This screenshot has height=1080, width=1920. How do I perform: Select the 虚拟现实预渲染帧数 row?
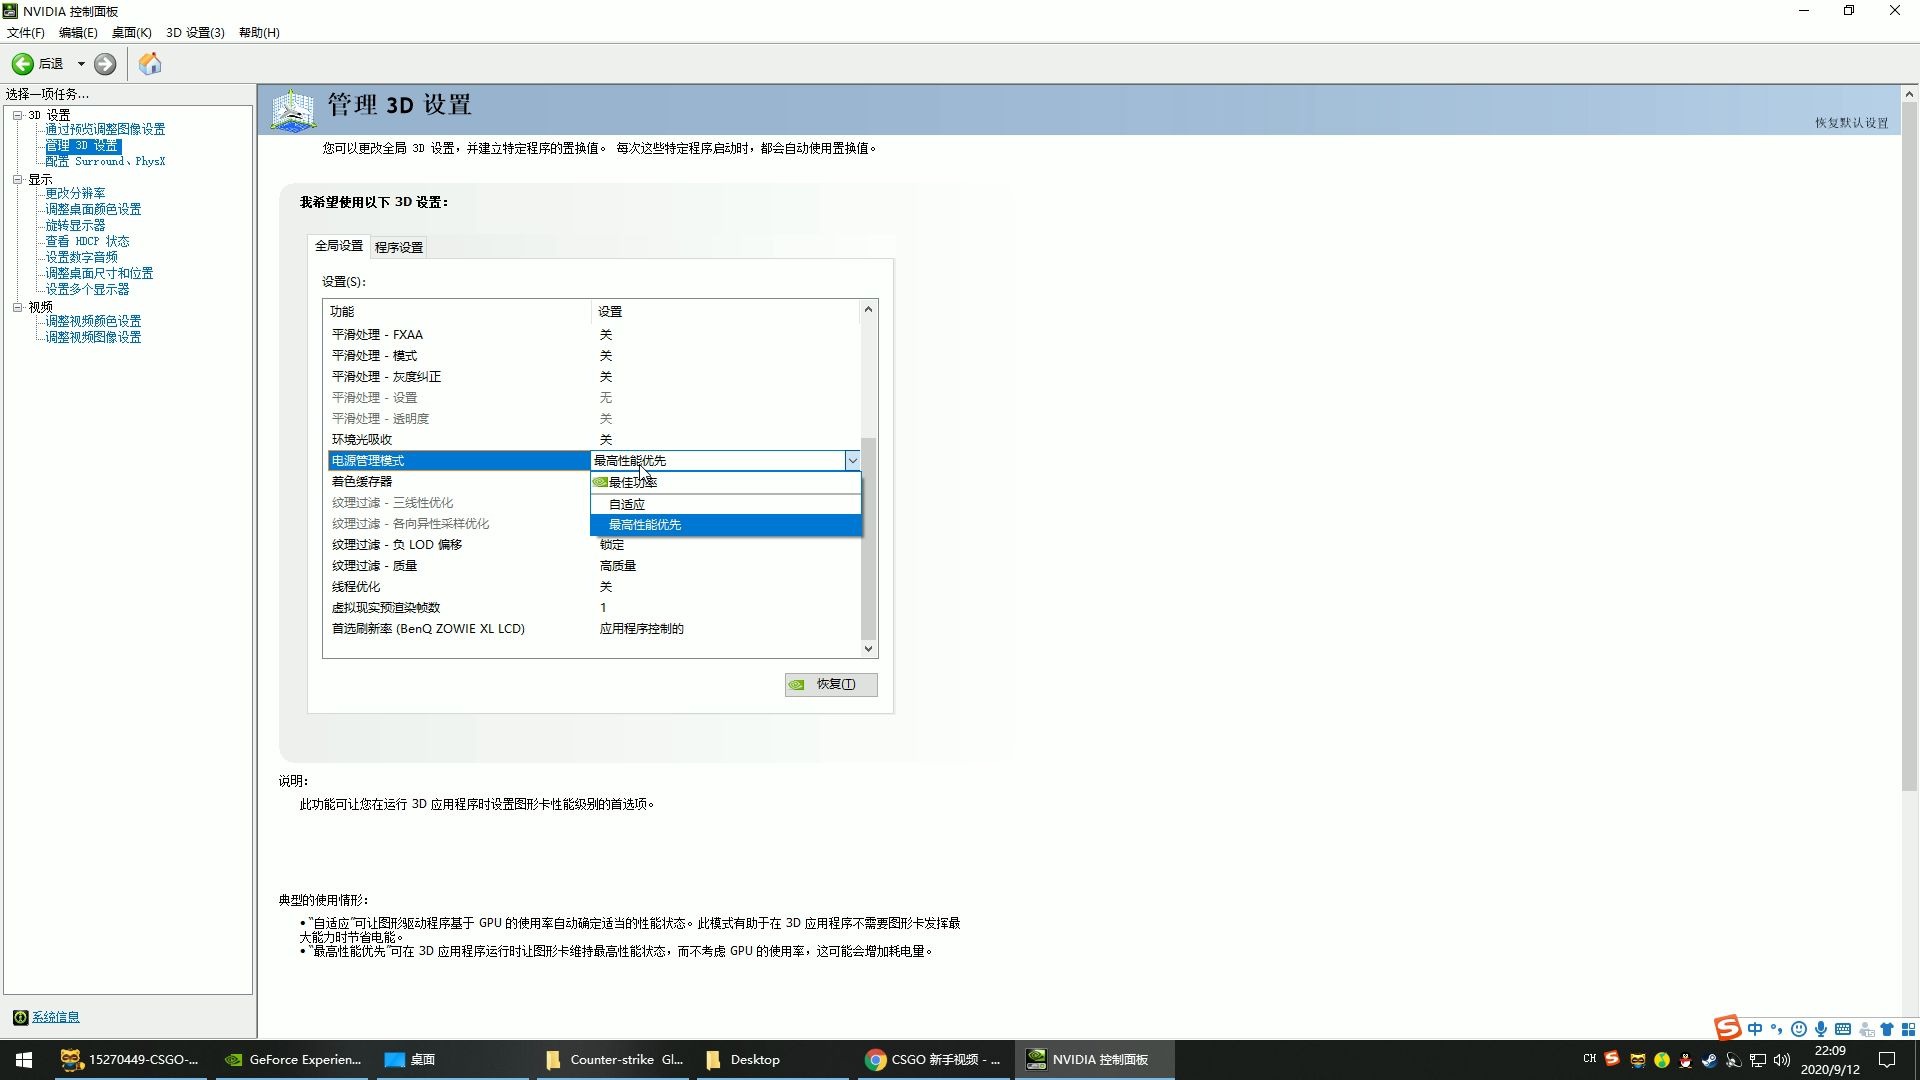592,607
